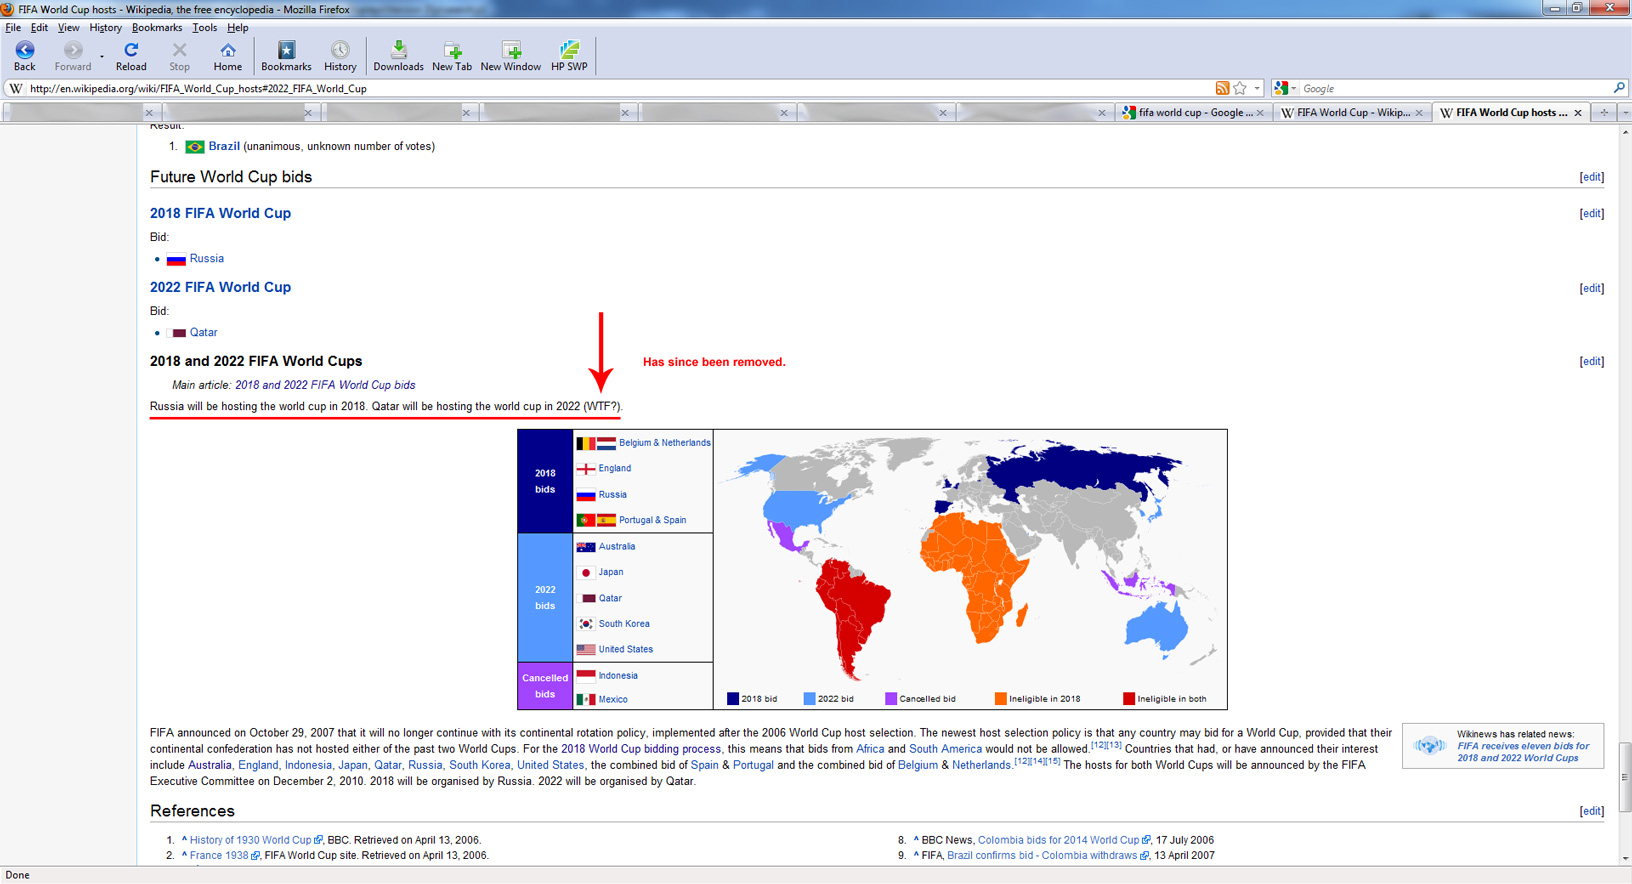Open the 2018 FIFA World Cup heading link
This screenshot has height=884, width=1632.
220,213
